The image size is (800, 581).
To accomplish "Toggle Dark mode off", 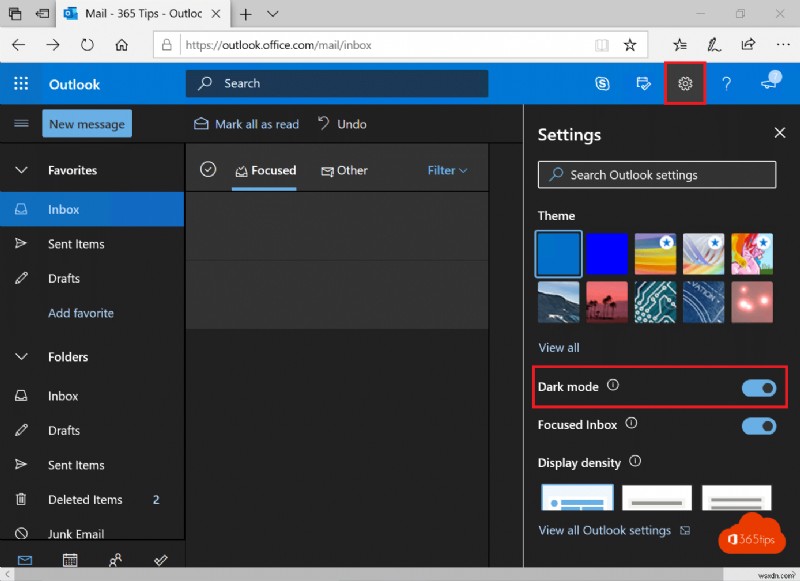I will coord(759,388).
